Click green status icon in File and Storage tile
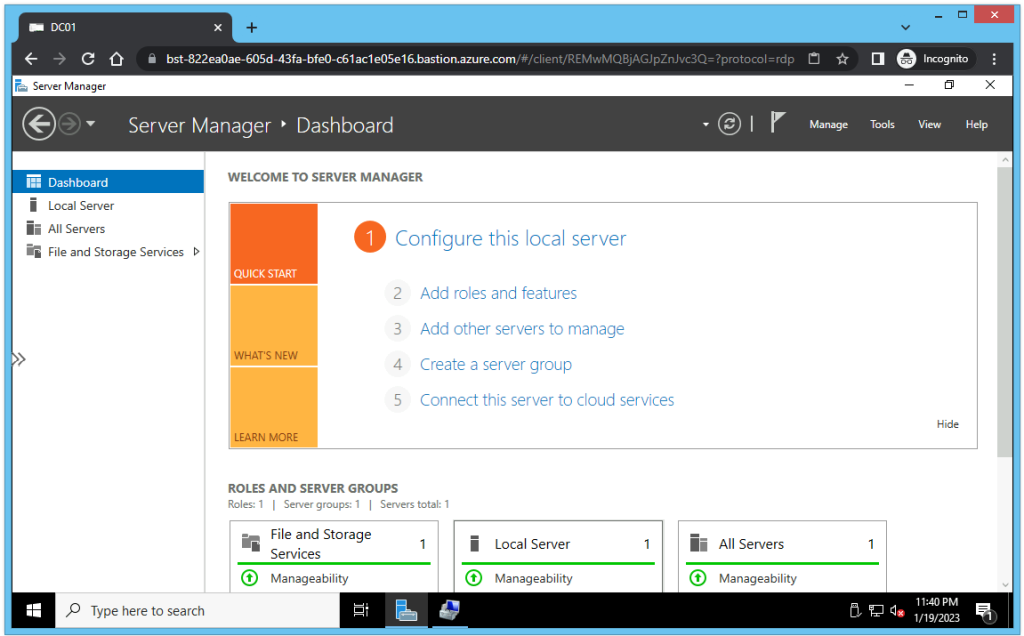Viewport: 1024px width, 636px height. point(249,578)
